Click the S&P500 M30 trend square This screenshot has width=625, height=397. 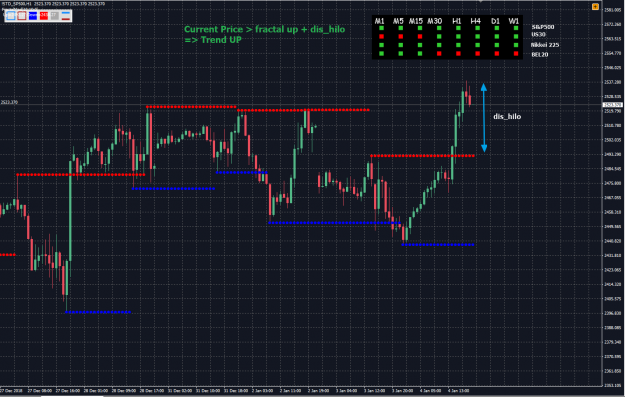pos(439,28)
